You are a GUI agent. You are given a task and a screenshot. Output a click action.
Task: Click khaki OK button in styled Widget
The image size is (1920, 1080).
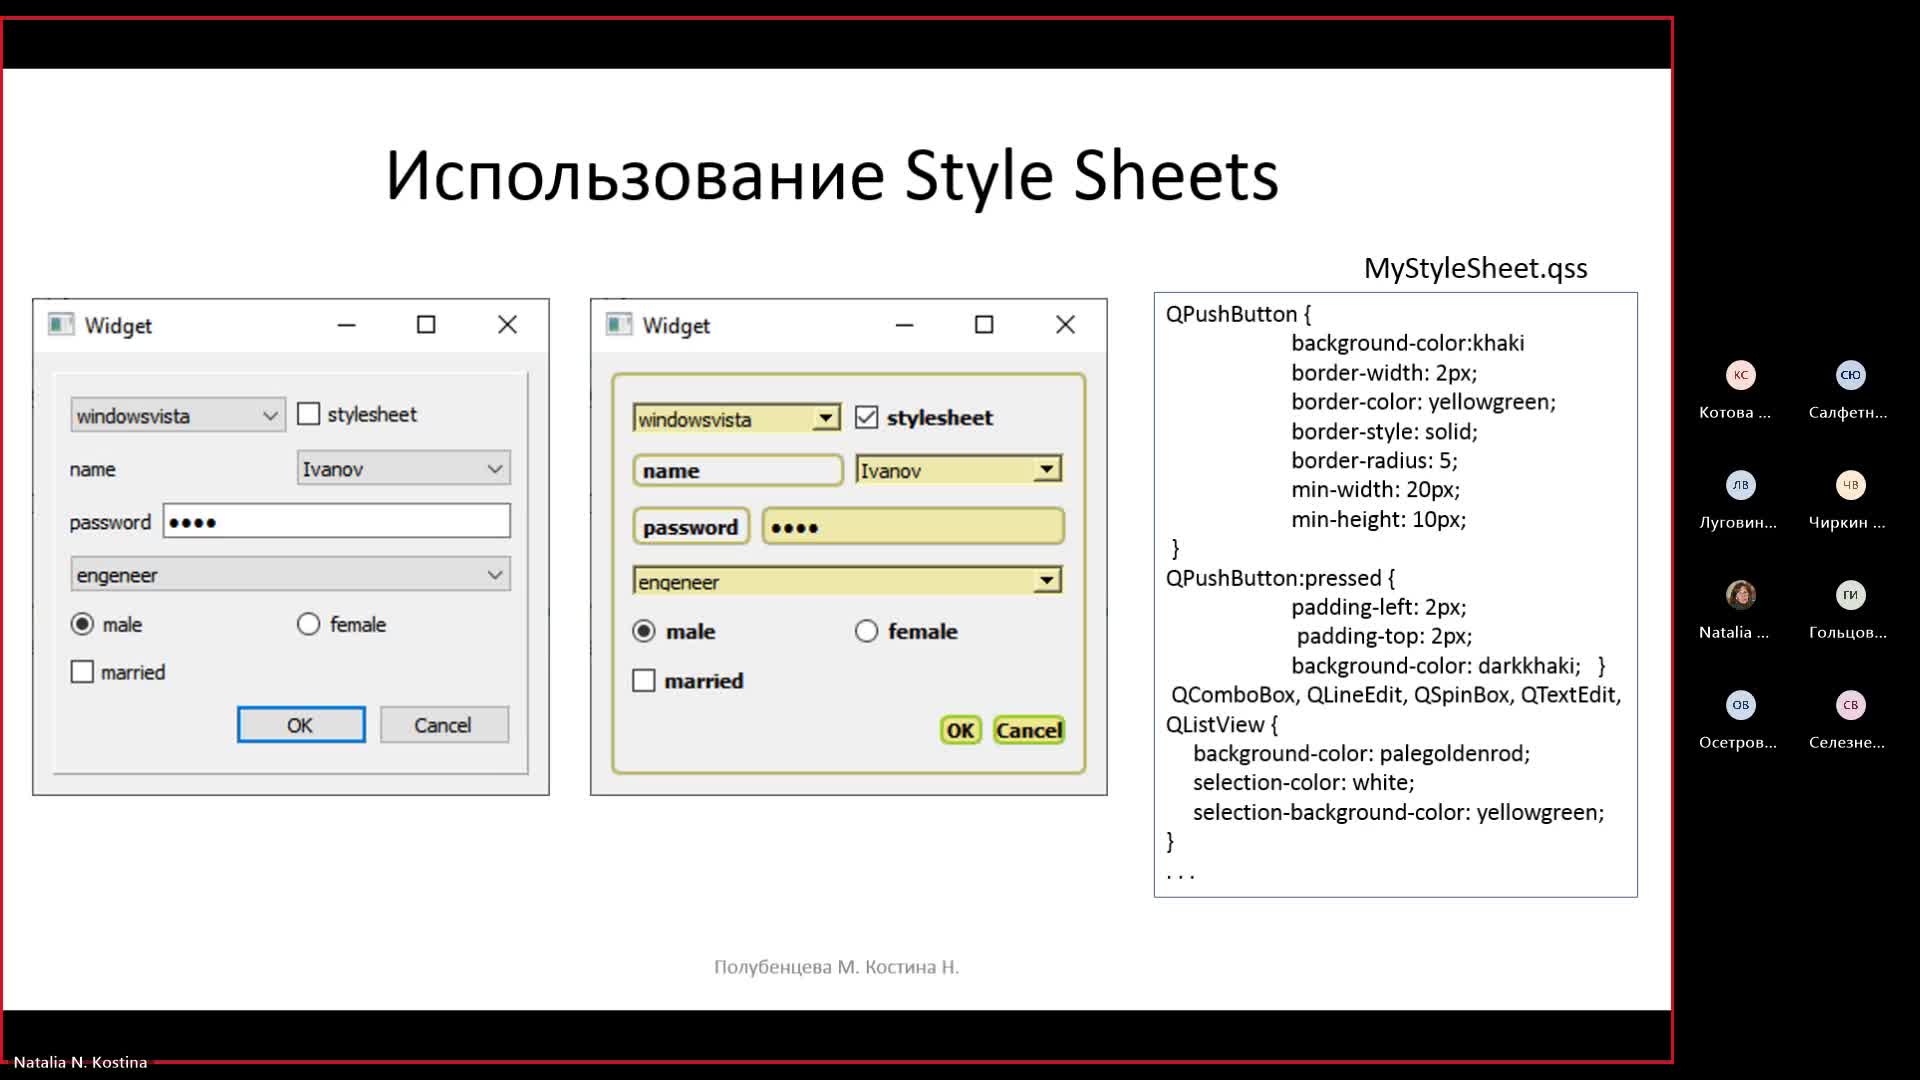tap(961, 730)
